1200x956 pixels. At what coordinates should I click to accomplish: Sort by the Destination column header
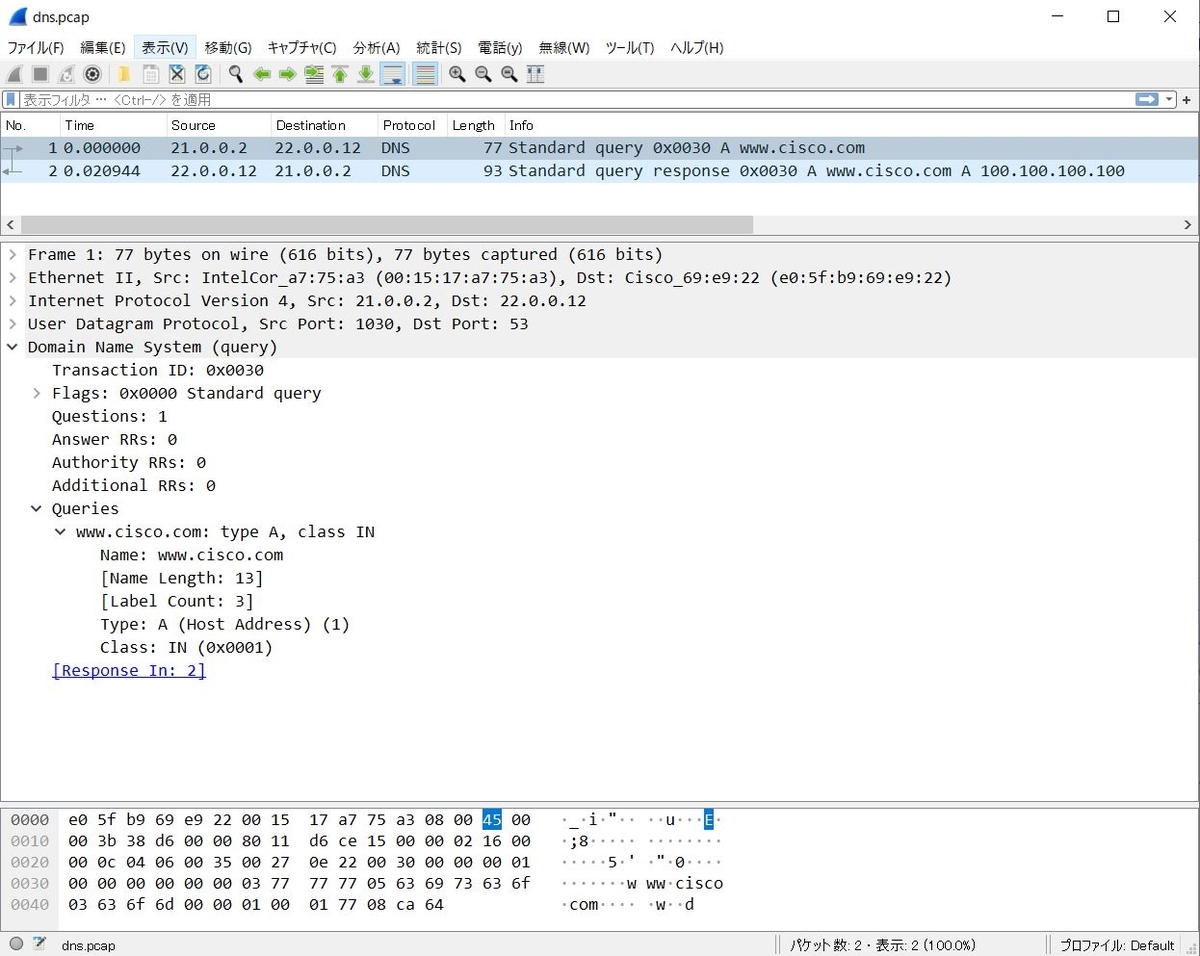point(325,125)
